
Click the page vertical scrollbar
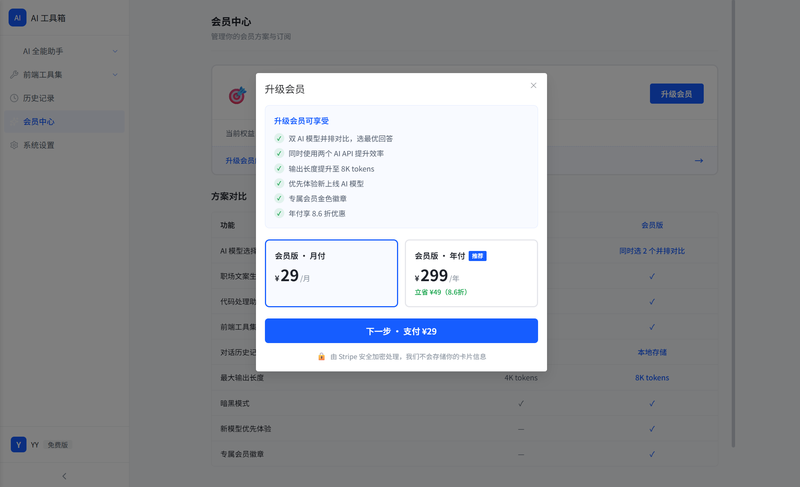tap(733, 223)
